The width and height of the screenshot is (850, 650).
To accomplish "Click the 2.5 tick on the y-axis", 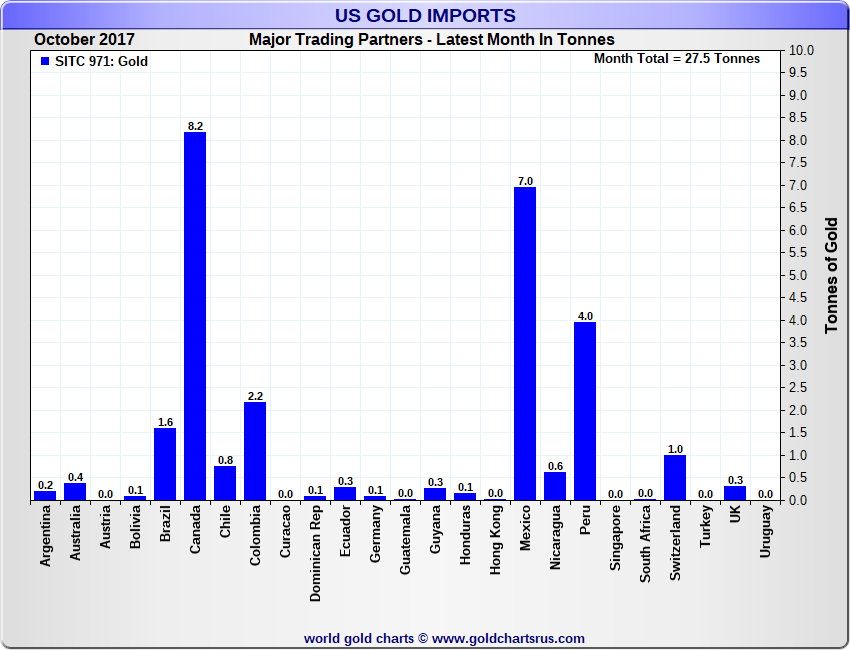I will pos(798,388).
